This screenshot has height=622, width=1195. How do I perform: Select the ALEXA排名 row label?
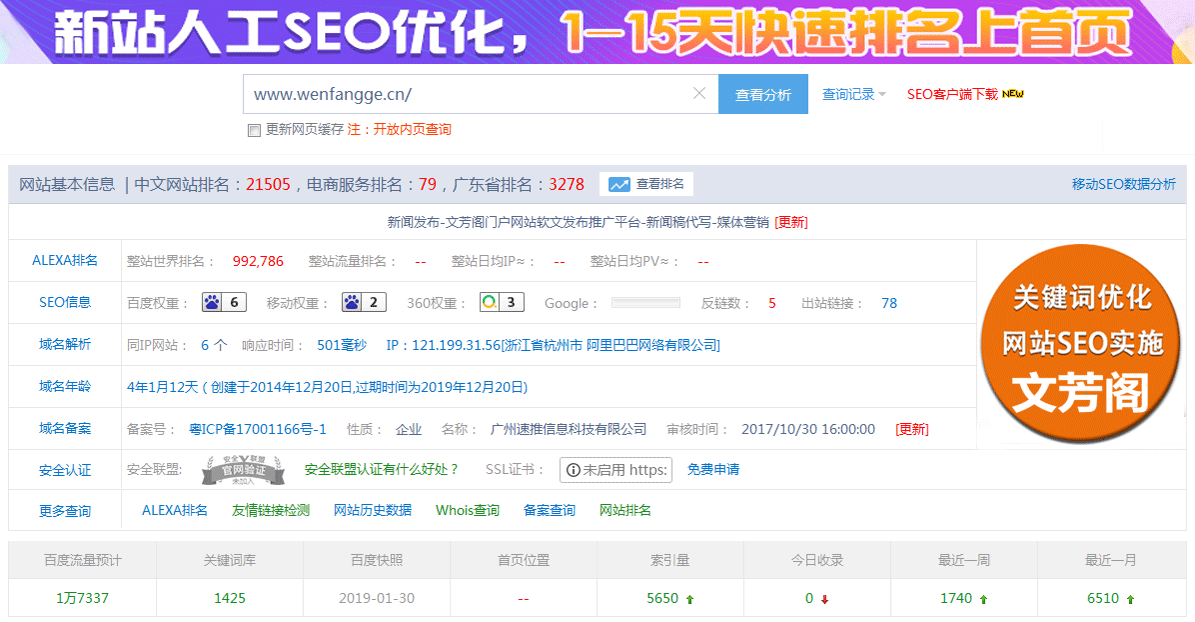pos(65,261)
